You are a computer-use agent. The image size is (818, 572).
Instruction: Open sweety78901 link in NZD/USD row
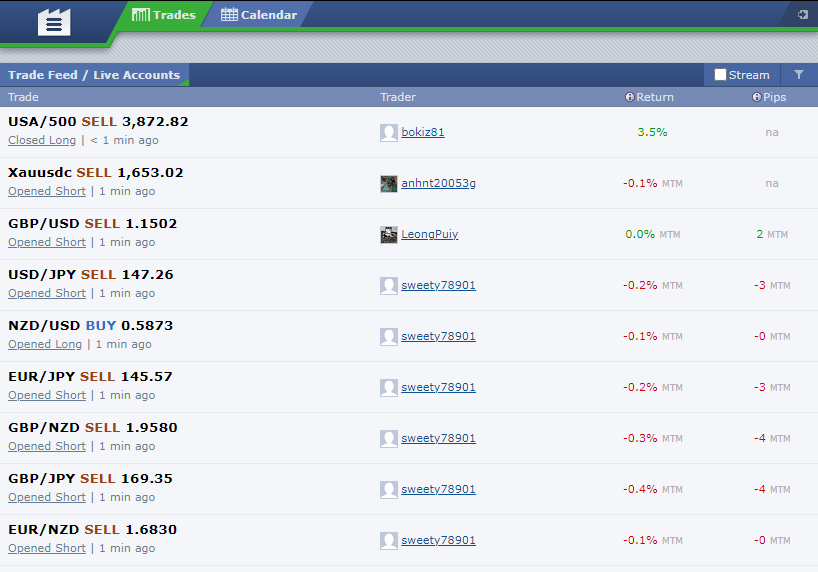(438, 336)
